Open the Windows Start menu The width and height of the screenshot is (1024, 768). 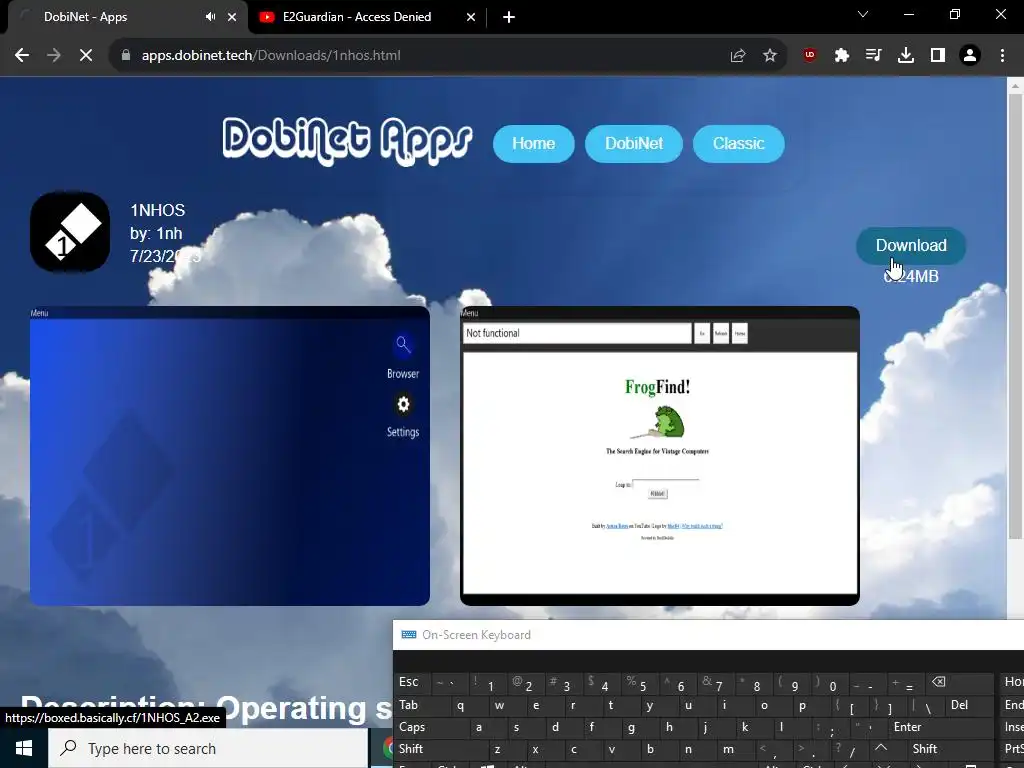[x=24, y=748]
